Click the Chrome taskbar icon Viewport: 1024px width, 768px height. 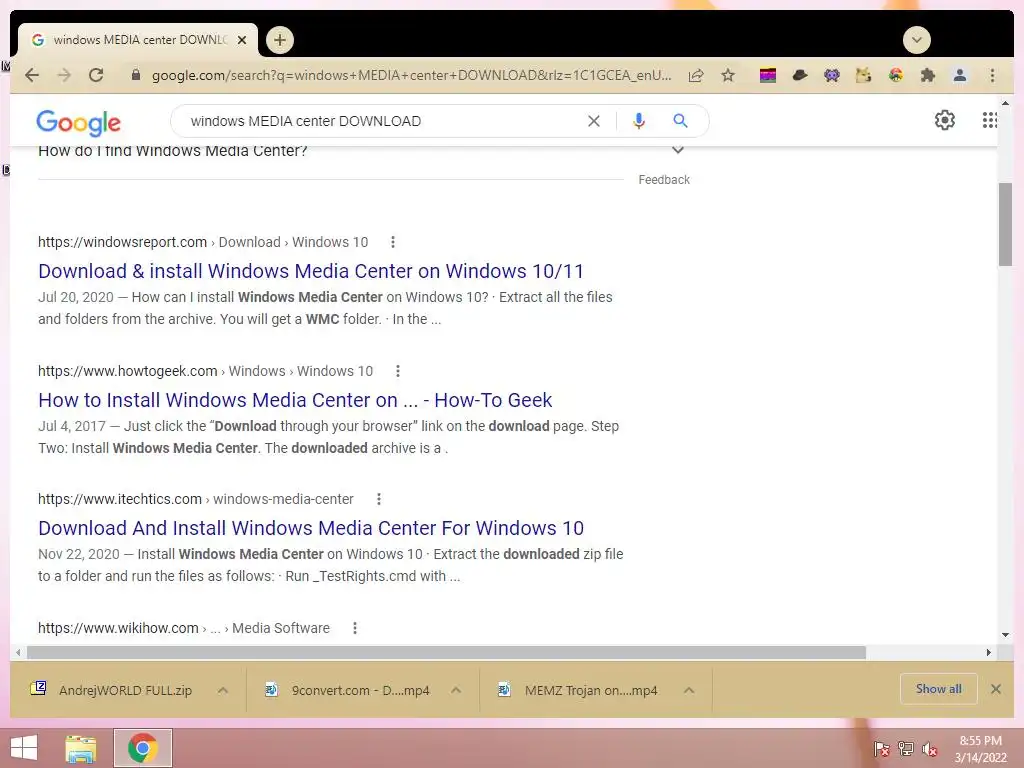[143, 748]
